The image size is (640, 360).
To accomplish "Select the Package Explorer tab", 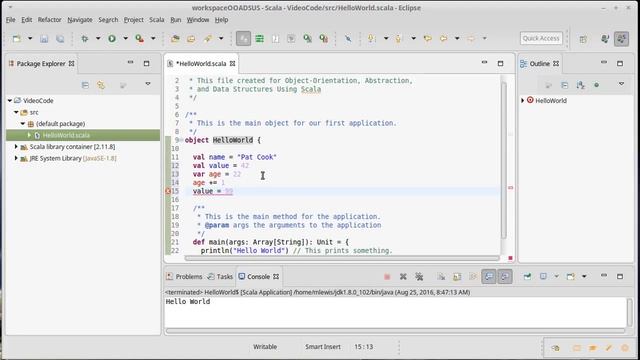I will tap(41, 64).
